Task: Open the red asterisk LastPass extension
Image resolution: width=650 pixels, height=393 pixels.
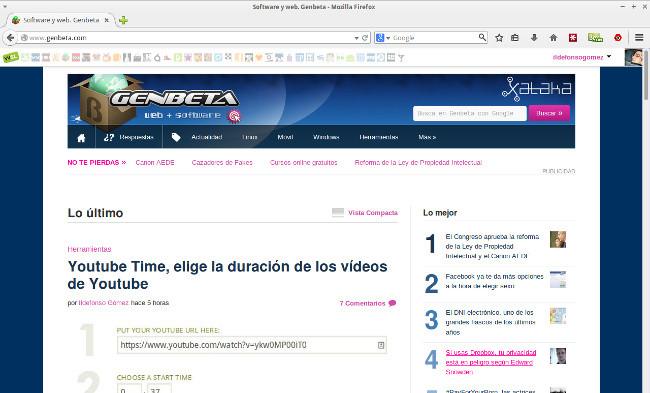Action: click(573, 38)
